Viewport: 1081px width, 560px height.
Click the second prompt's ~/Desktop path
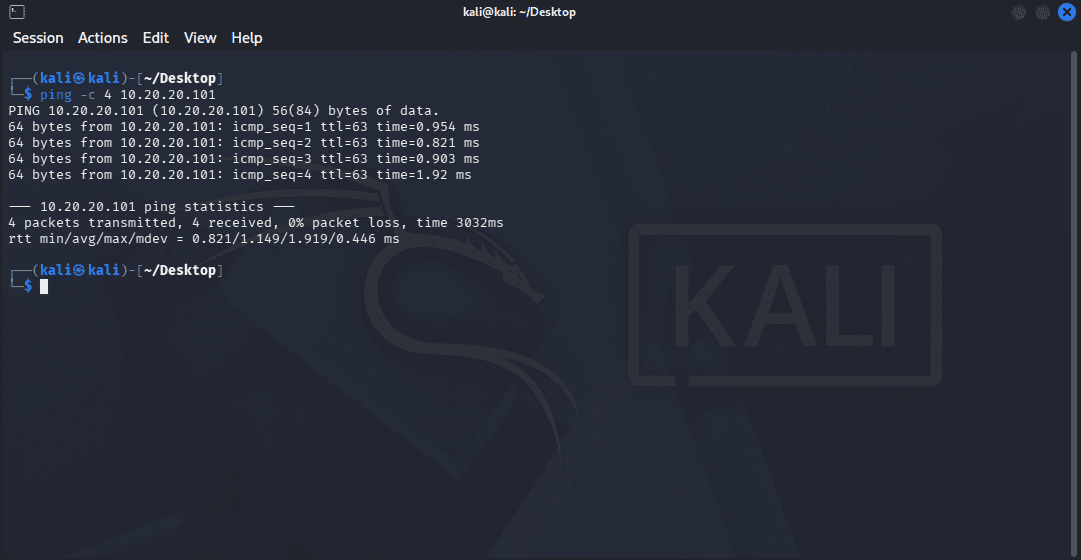click(x=179, y=270)
